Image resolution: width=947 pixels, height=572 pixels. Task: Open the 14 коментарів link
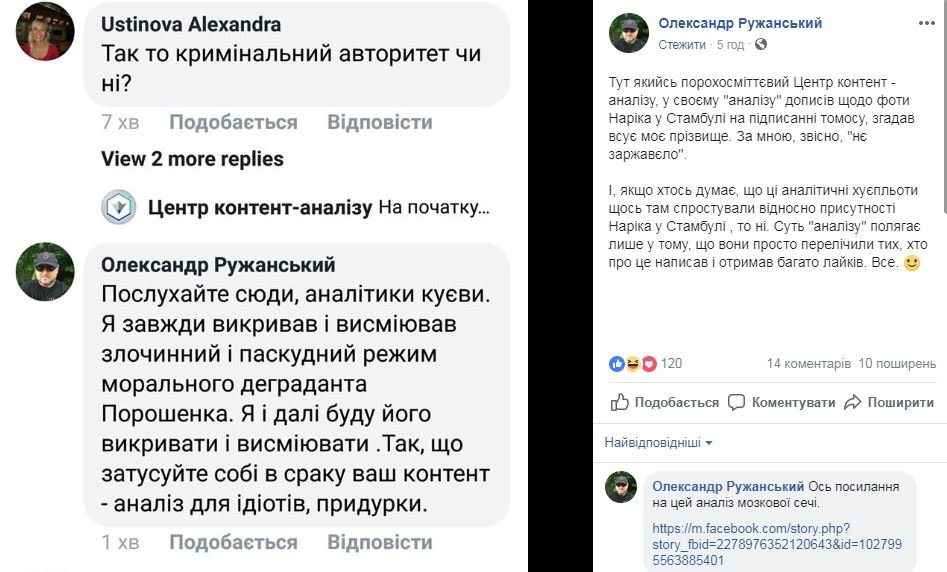(808, 363)
